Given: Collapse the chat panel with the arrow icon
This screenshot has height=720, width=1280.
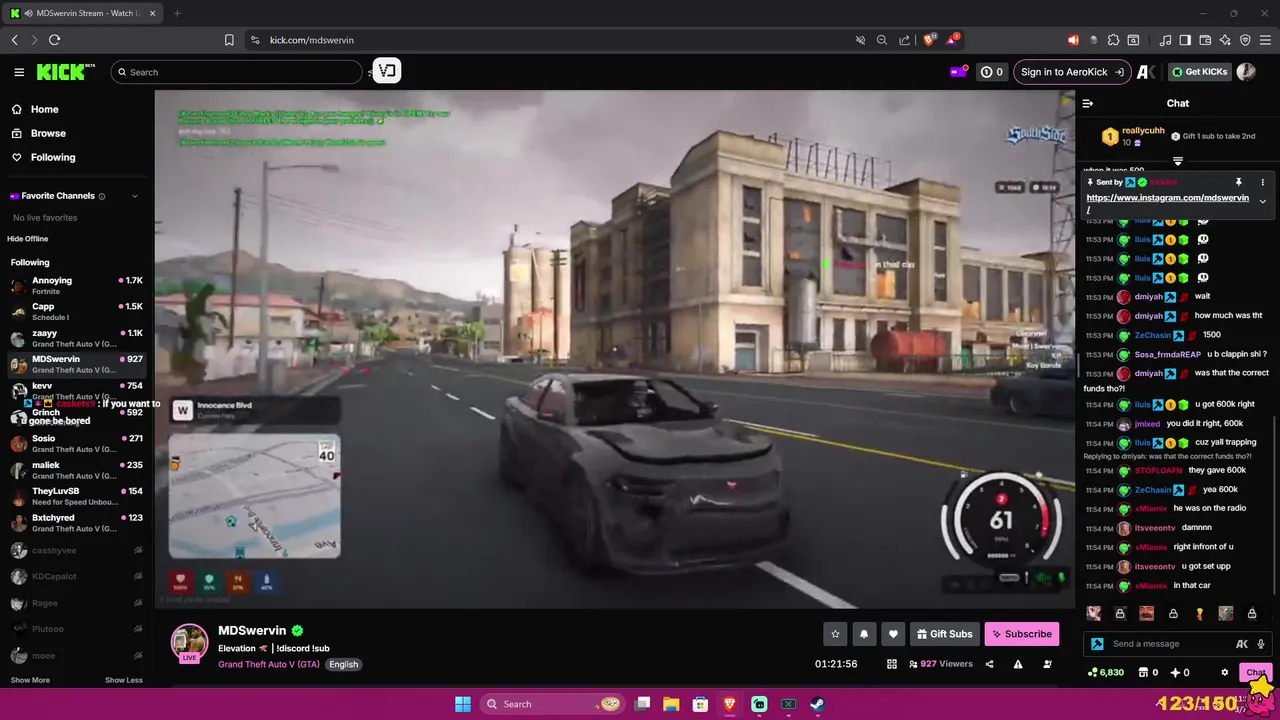Looking at the screenshot, I should tap(1088, 103).
